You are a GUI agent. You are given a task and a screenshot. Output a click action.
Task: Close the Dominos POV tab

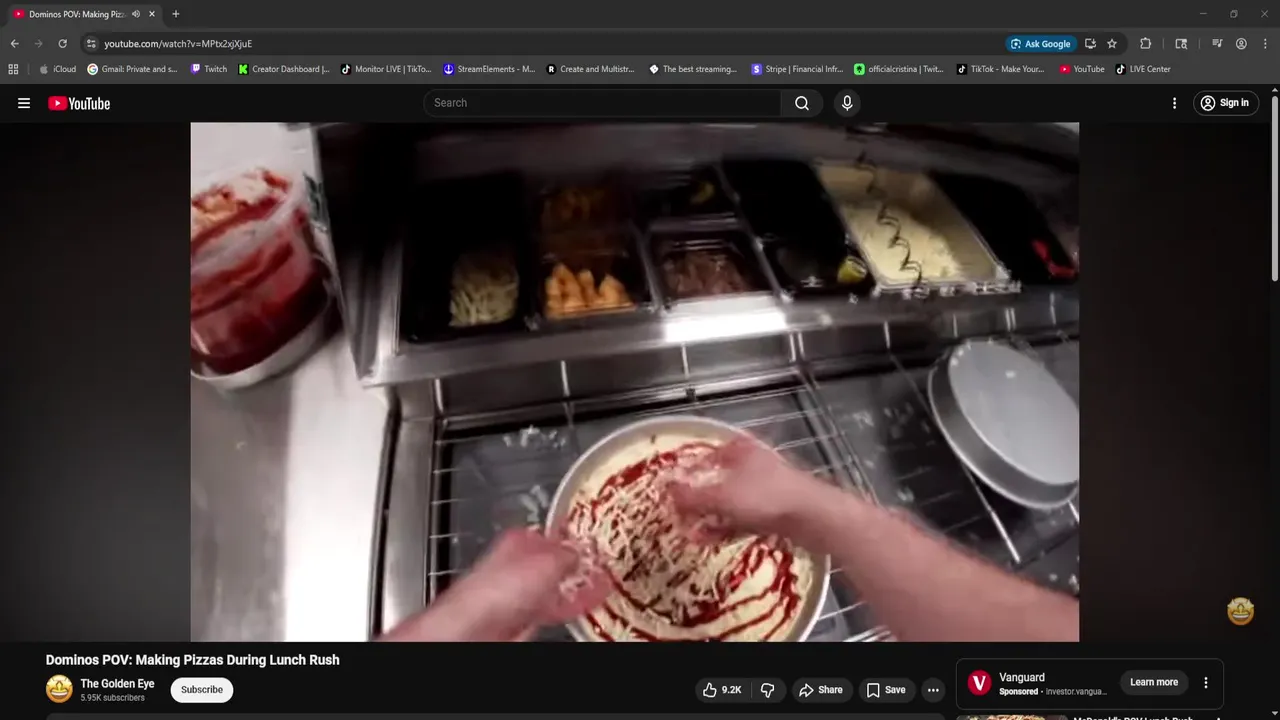152,14
